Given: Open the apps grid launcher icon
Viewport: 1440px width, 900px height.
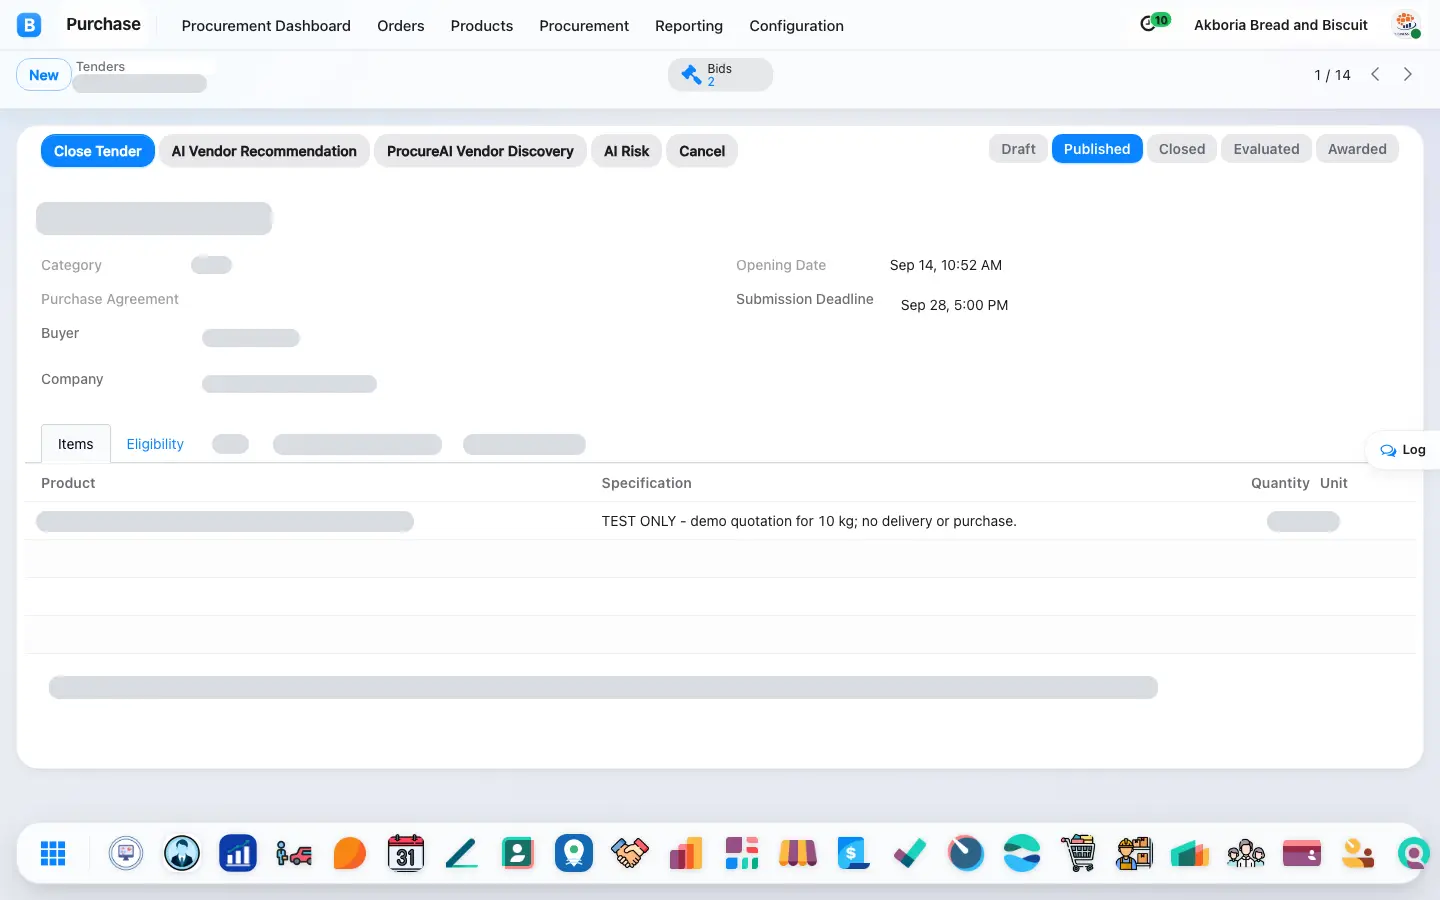Looking at the screenshot, I should coord(53,853).
